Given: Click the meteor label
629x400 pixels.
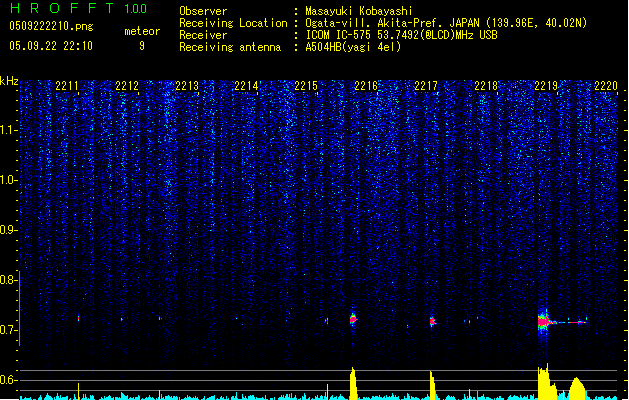Looking at the screenshot, I should pos(142,31).
